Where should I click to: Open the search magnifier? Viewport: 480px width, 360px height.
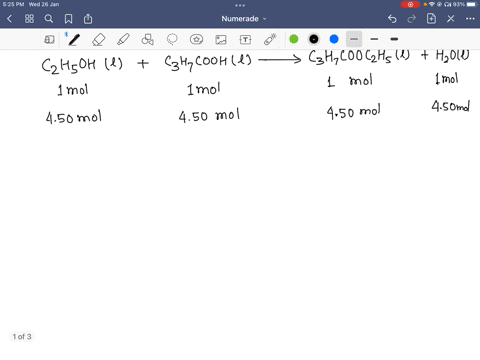[x=49, y=19]
